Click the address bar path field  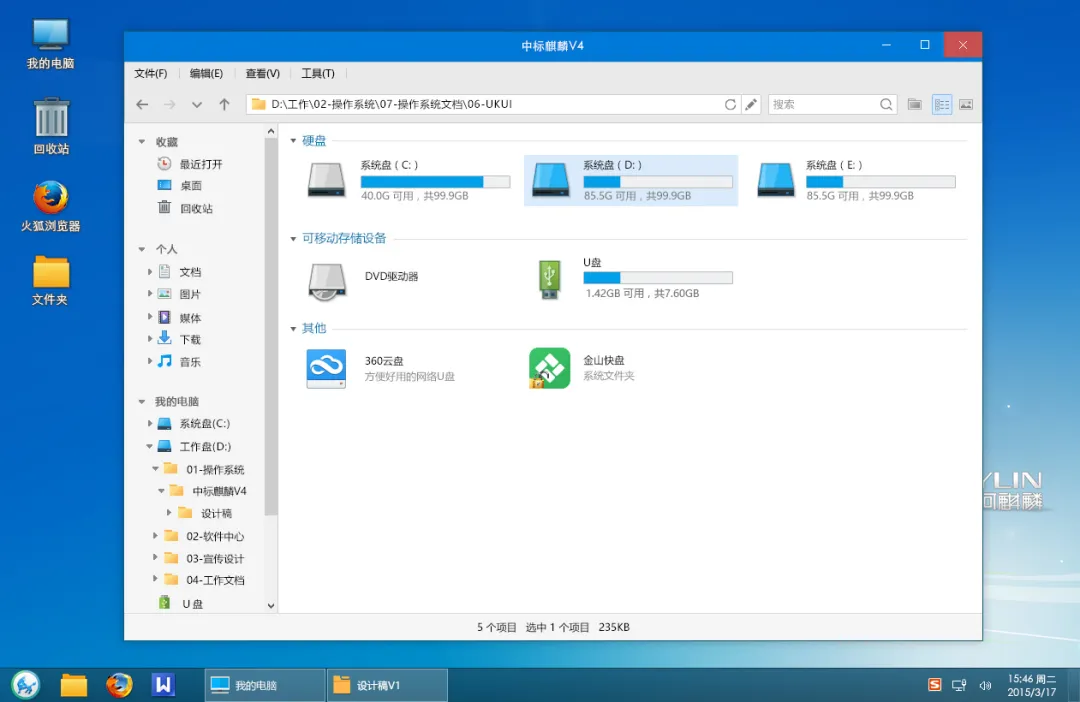pos(492,105)
